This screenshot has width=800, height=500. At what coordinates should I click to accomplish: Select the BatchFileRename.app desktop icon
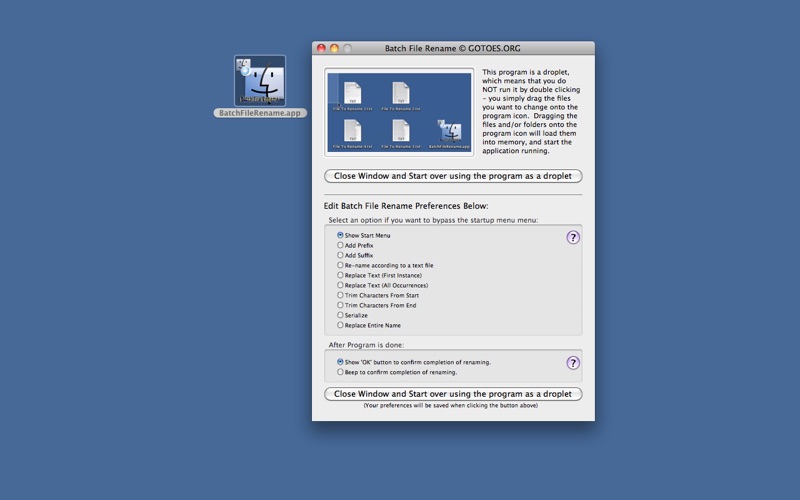tap(260, 81)
